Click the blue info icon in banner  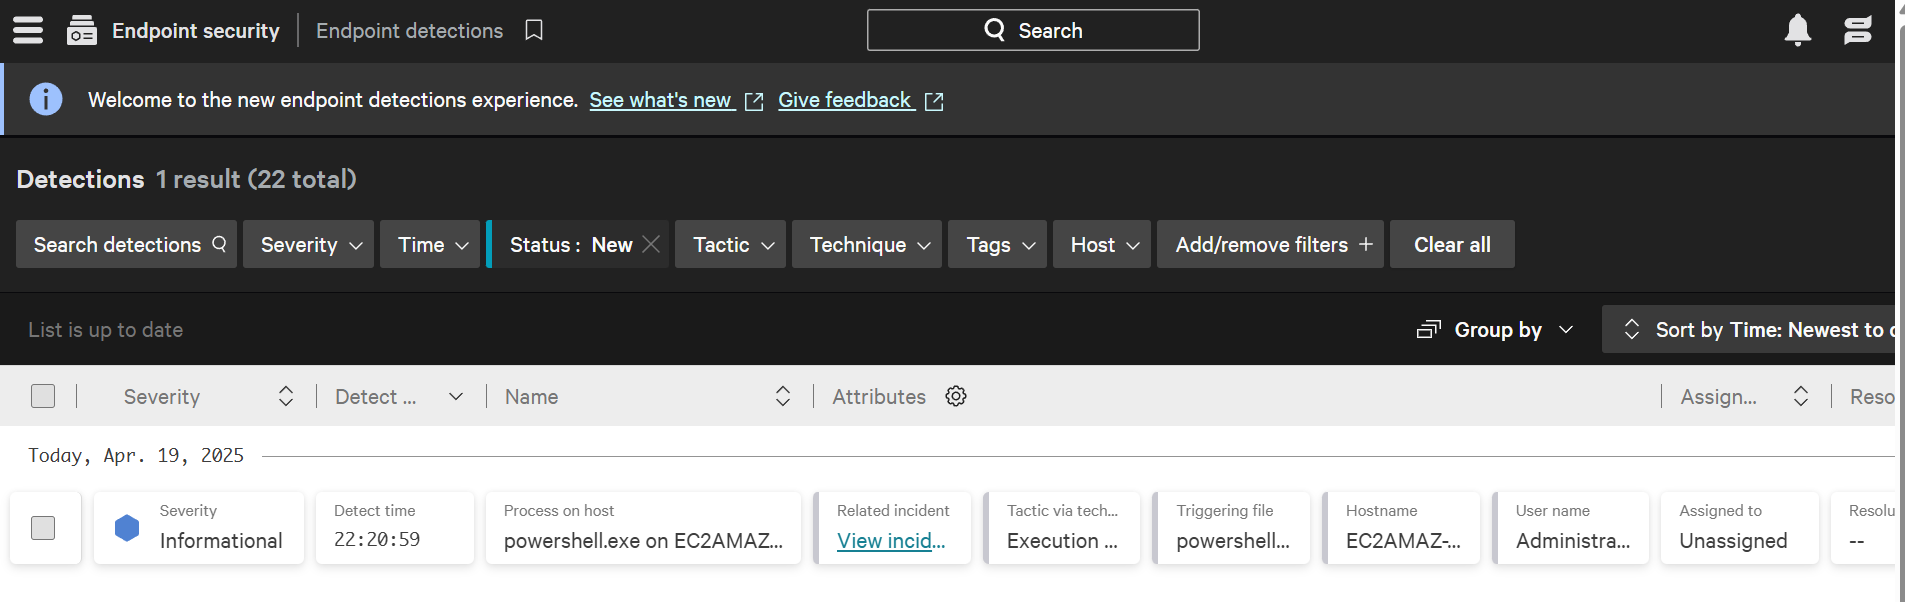pyautogui.click(x=46, y=99)
